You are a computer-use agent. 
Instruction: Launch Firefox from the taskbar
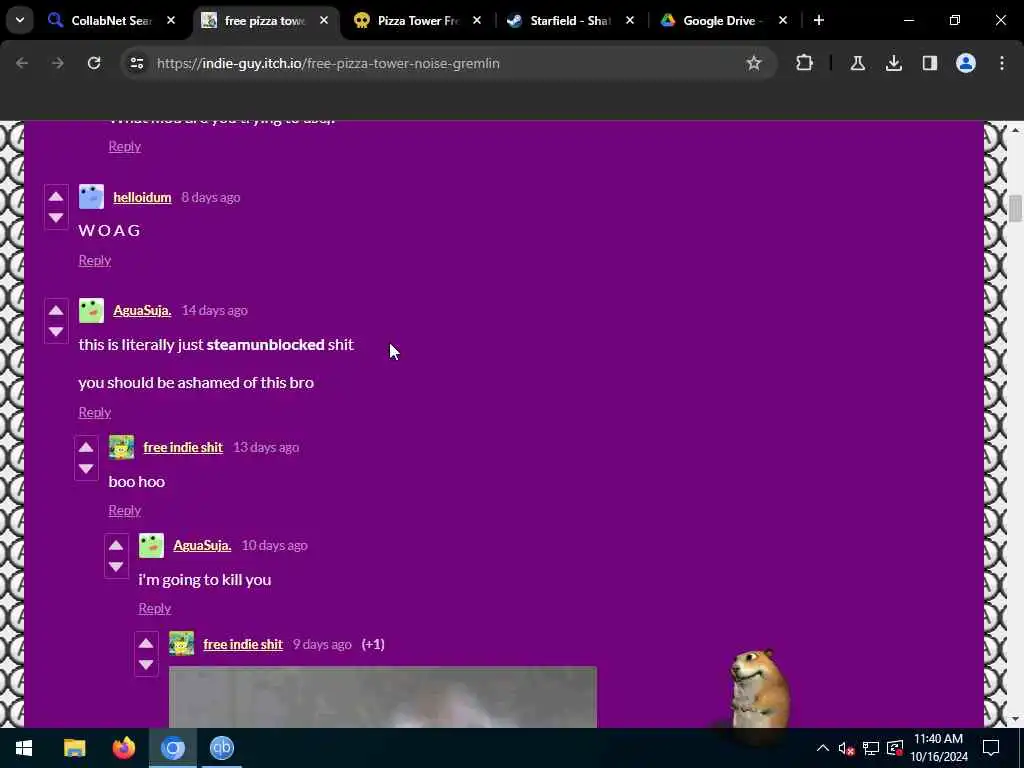(123, 748)
